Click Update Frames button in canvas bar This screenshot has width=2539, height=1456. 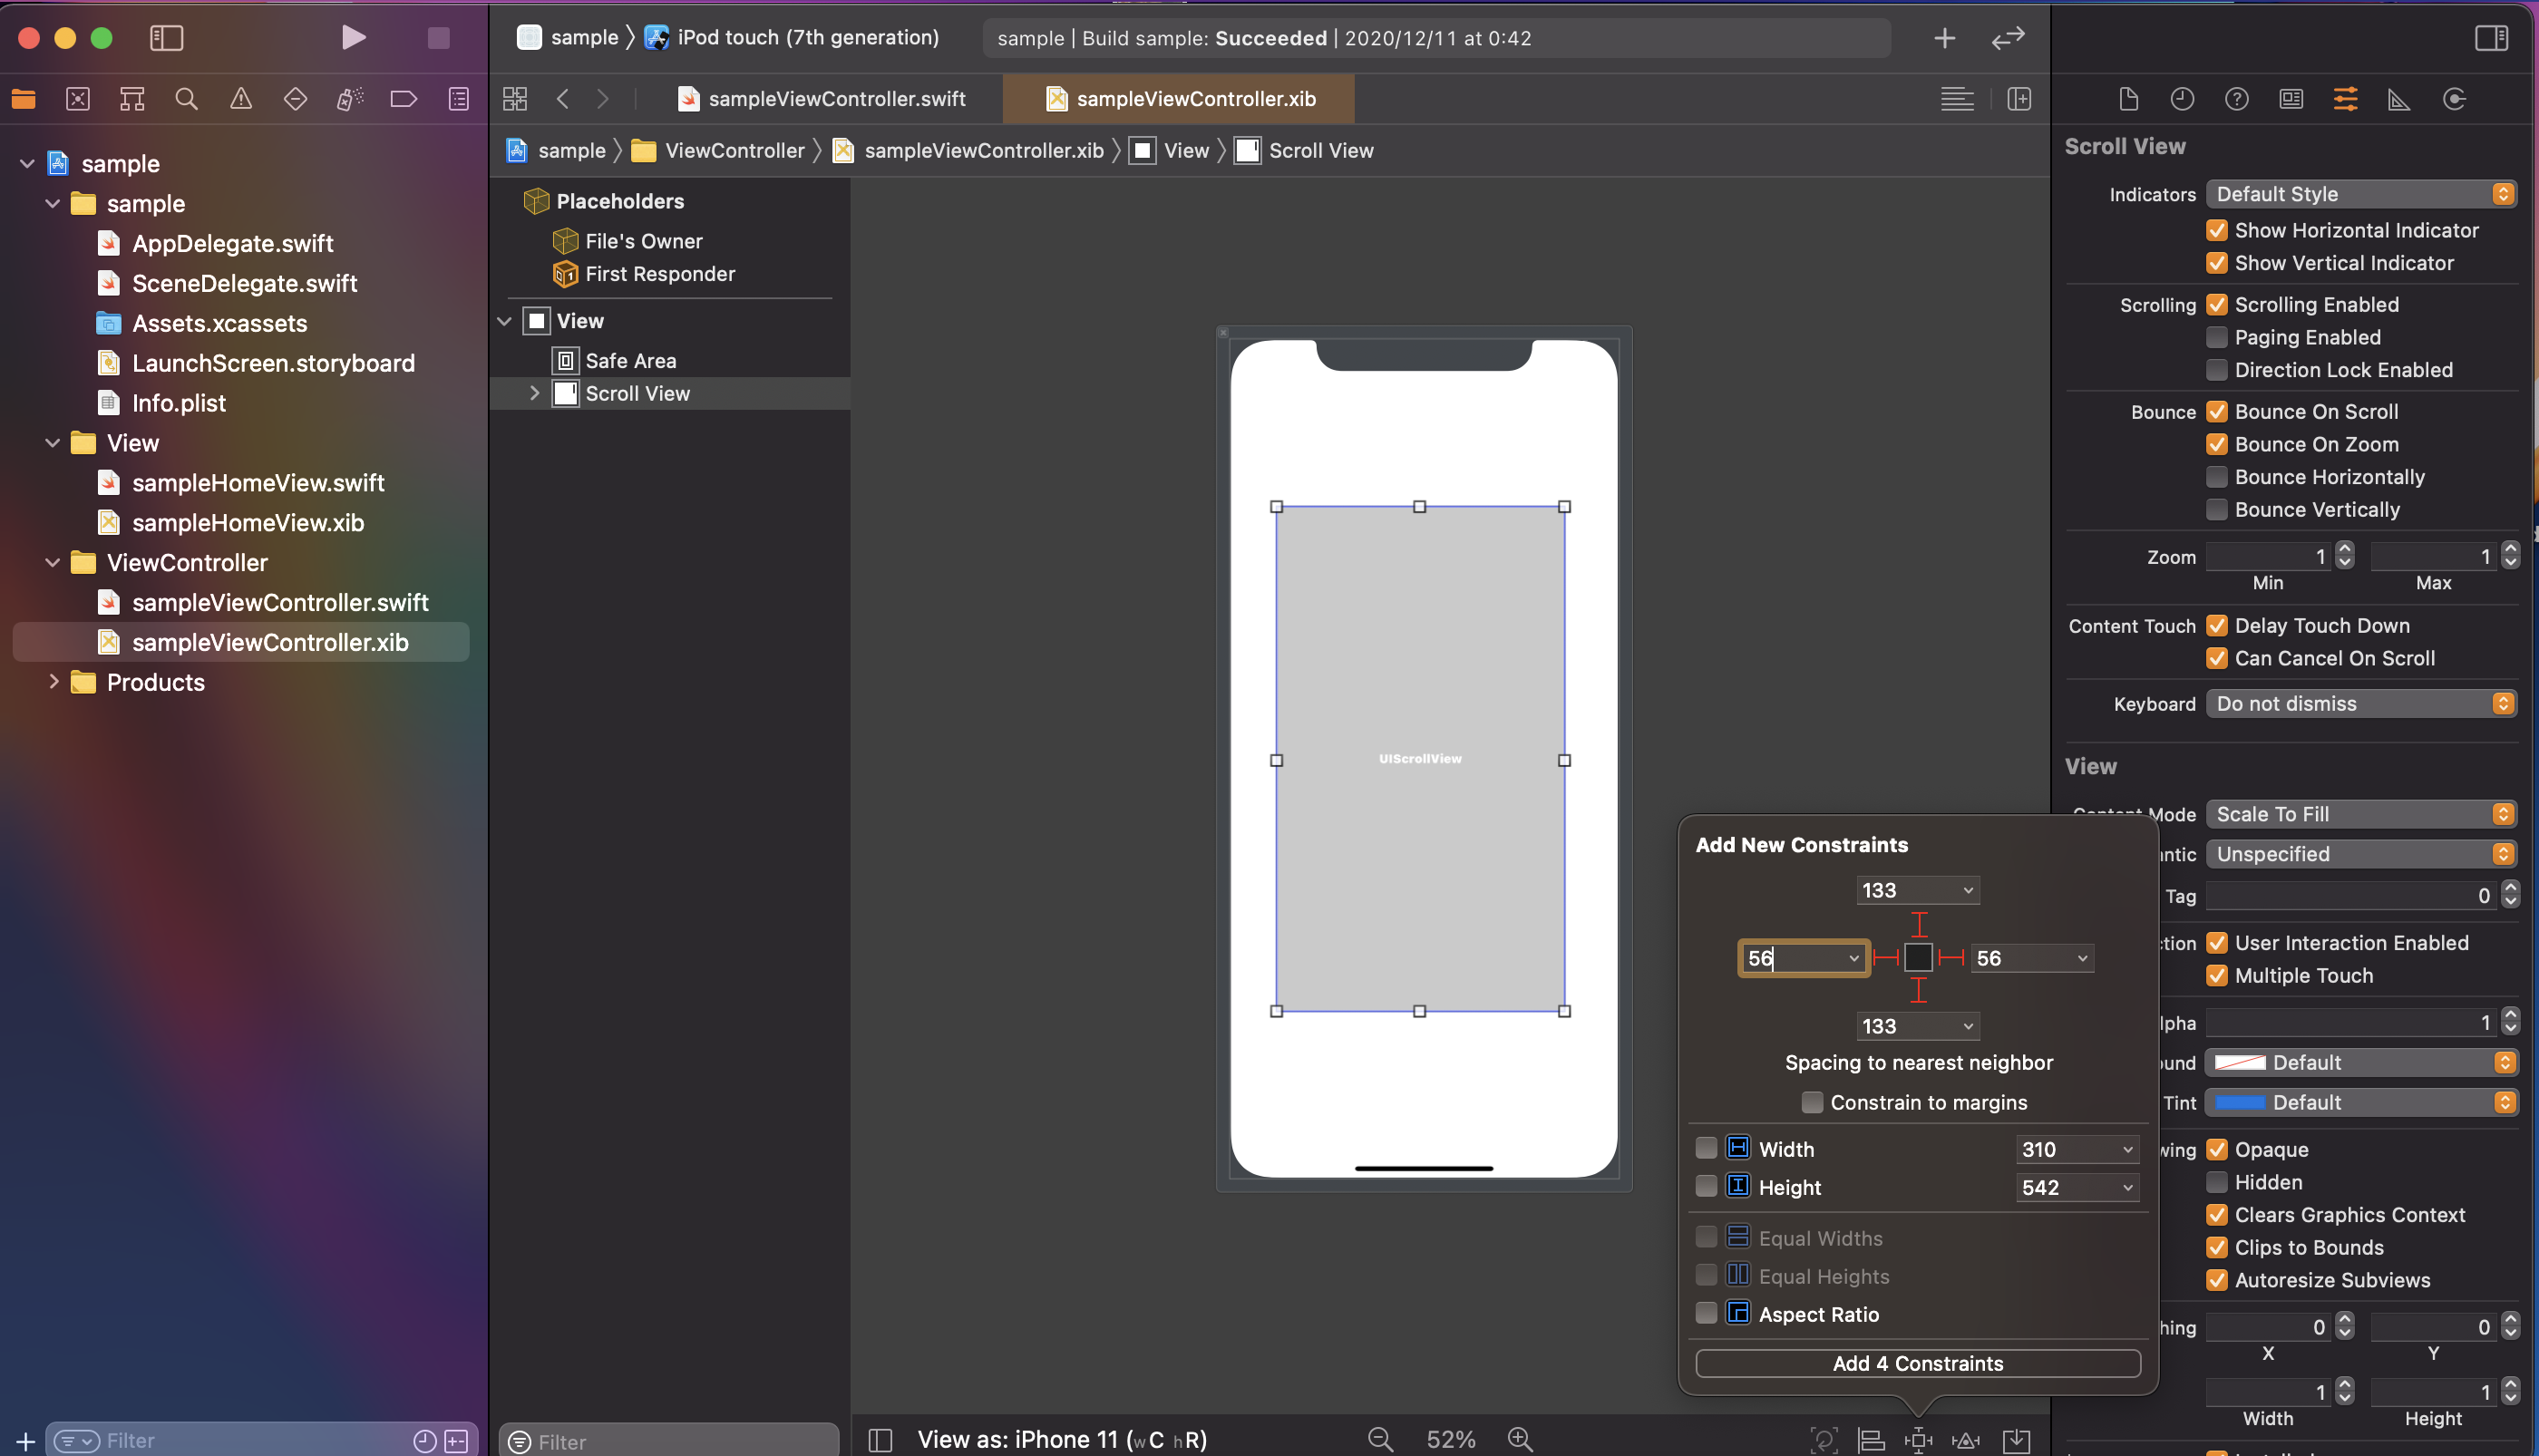(x=1824, y=1440)
